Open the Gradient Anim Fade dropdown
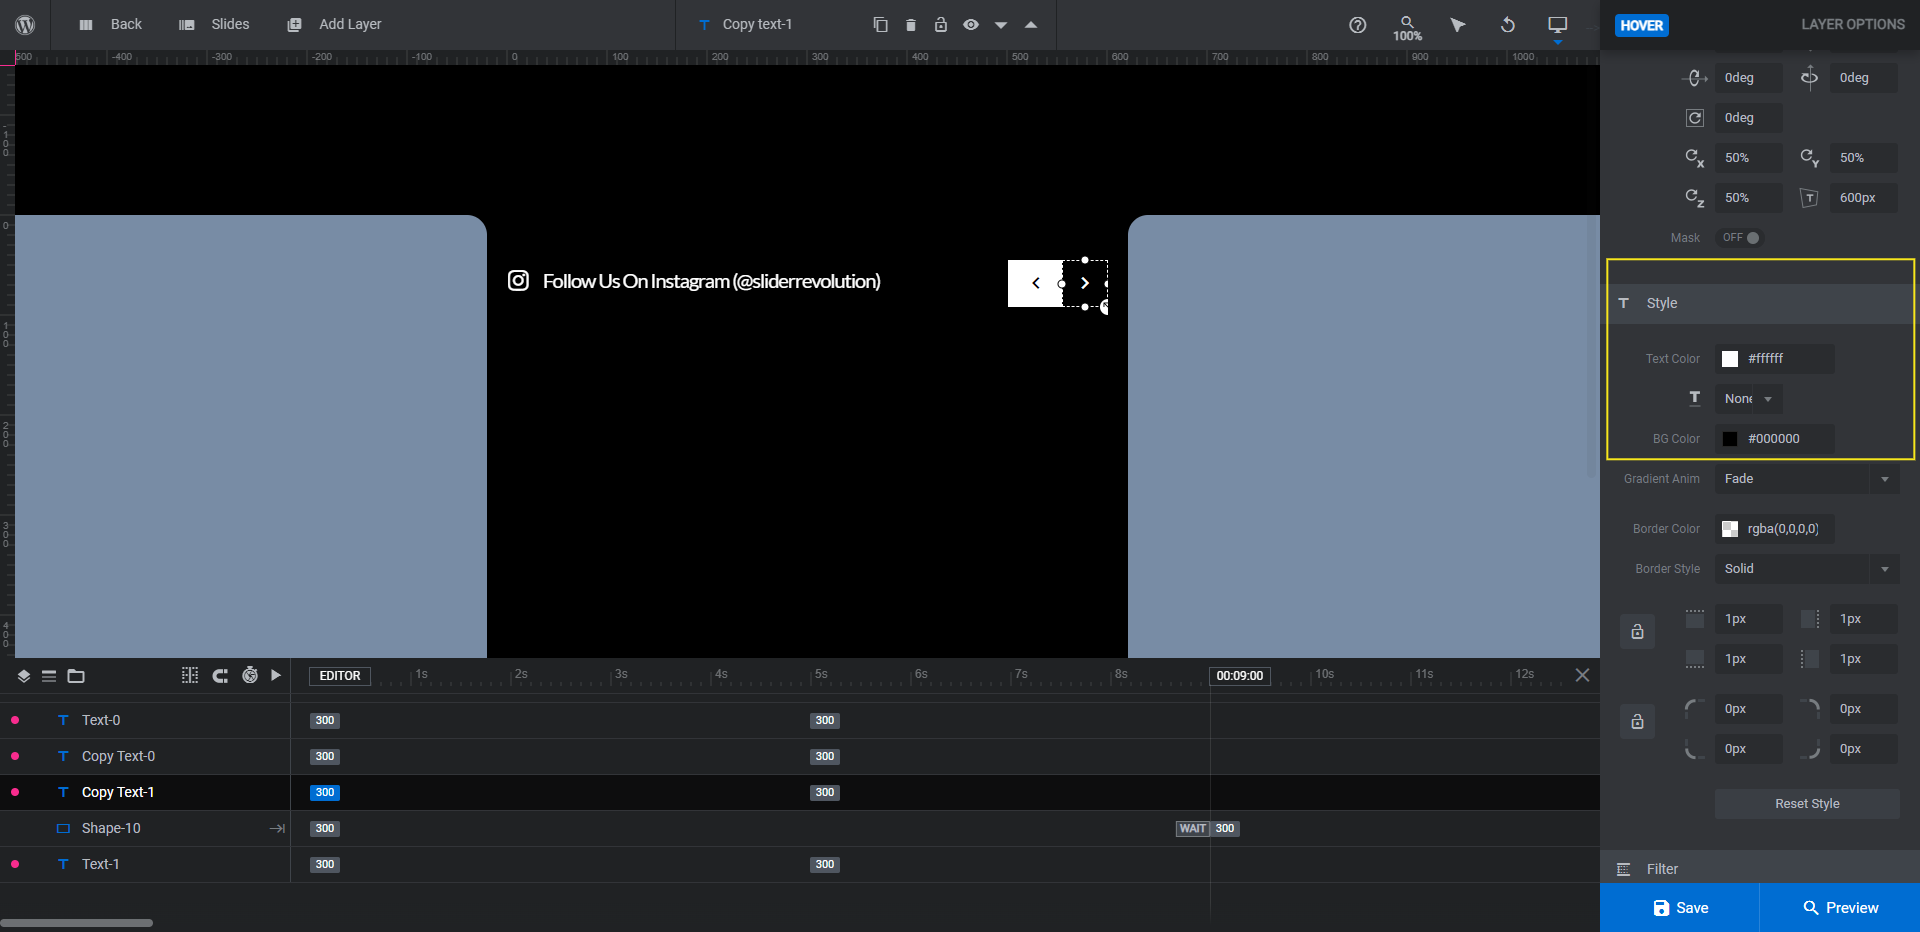 click(x=1807, y=479)
